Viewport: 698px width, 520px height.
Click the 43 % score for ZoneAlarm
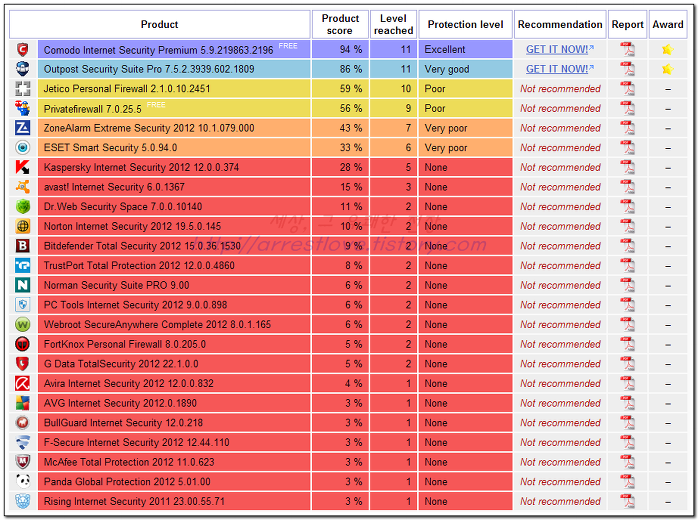pyautogui.click(x=340, y=128)
